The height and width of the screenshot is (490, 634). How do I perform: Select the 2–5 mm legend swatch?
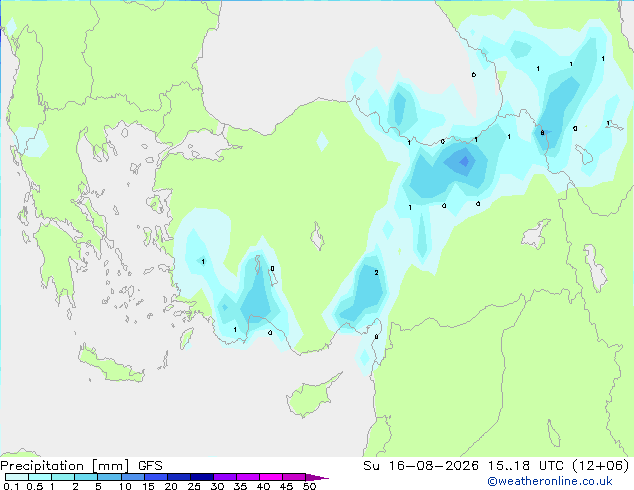point(86,477)
